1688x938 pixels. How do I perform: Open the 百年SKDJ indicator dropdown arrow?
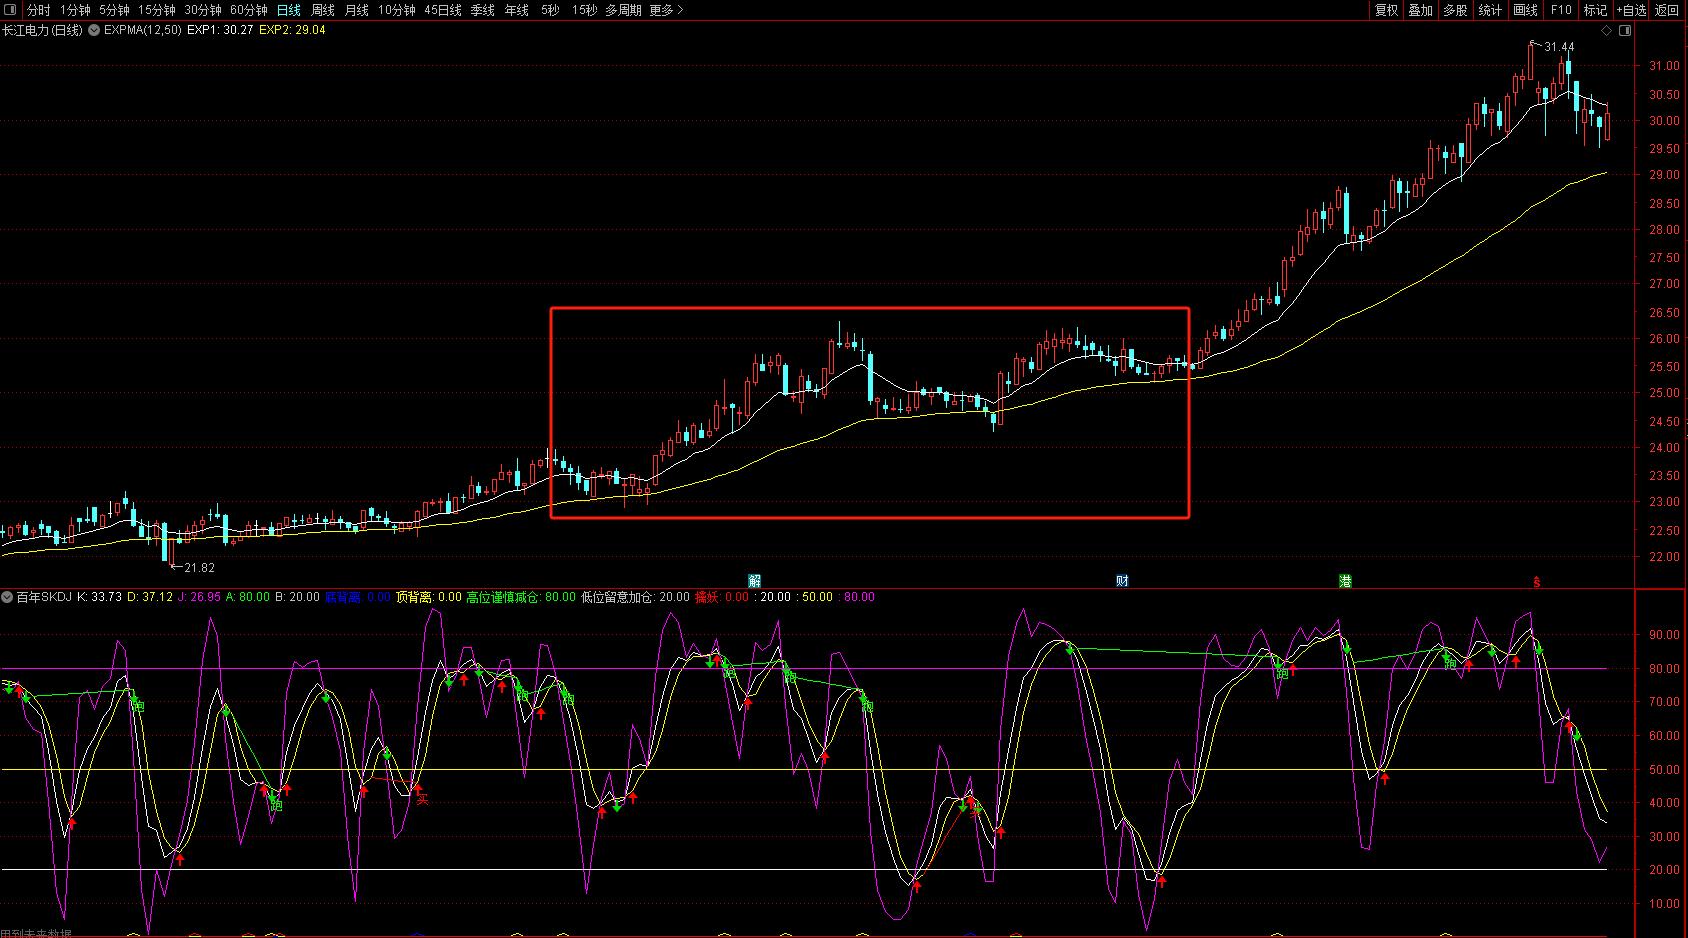8,597
